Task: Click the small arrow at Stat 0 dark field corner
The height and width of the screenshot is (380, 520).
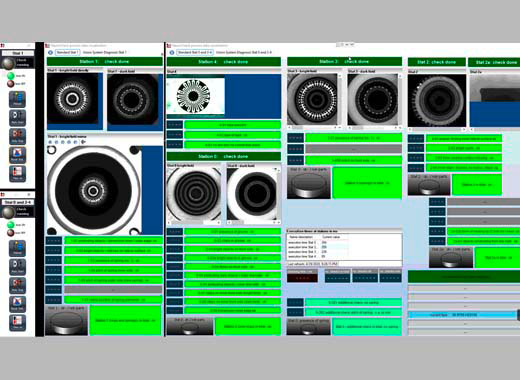Action: point(276,169)
